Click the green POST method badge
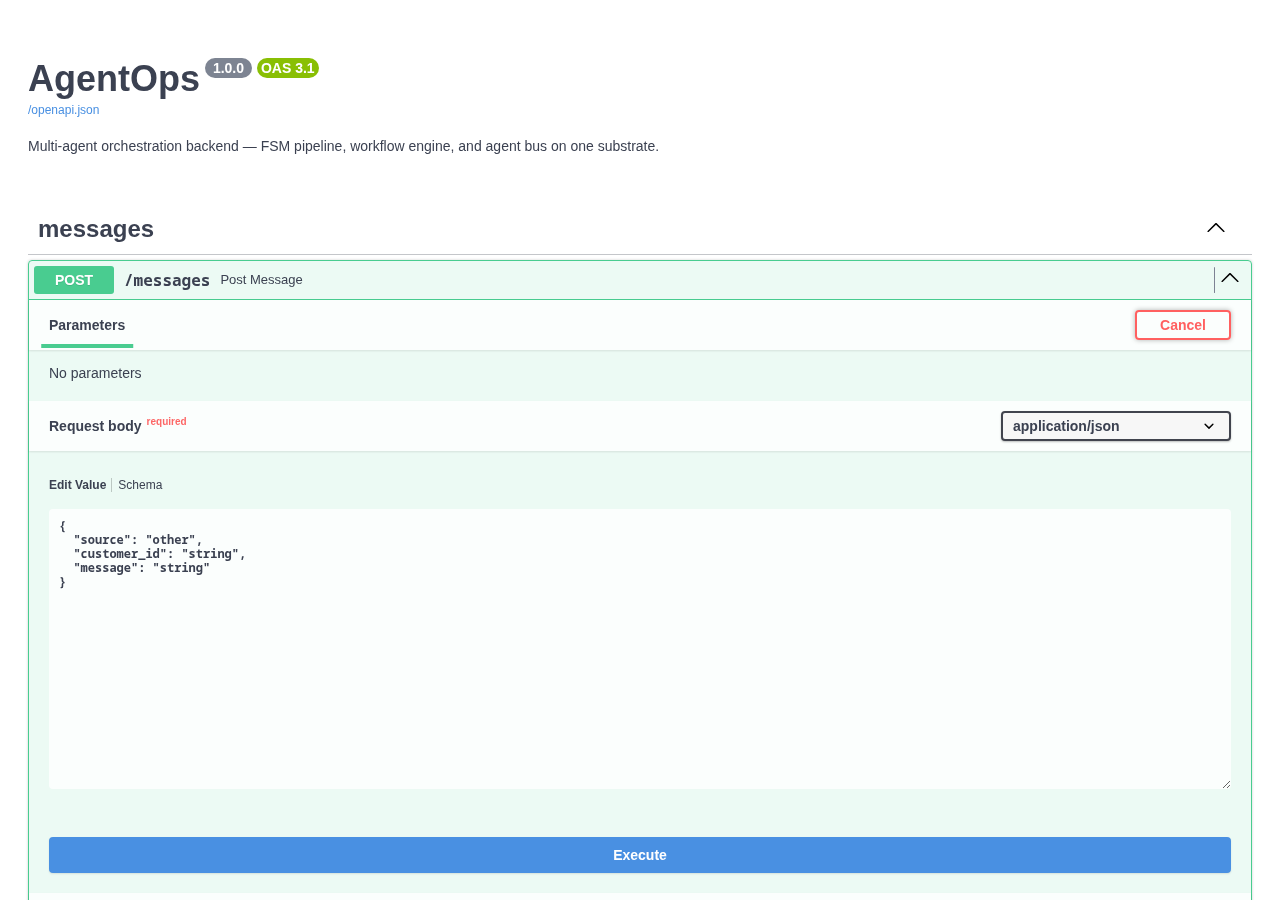1280x900 pixels. (74, 280)
